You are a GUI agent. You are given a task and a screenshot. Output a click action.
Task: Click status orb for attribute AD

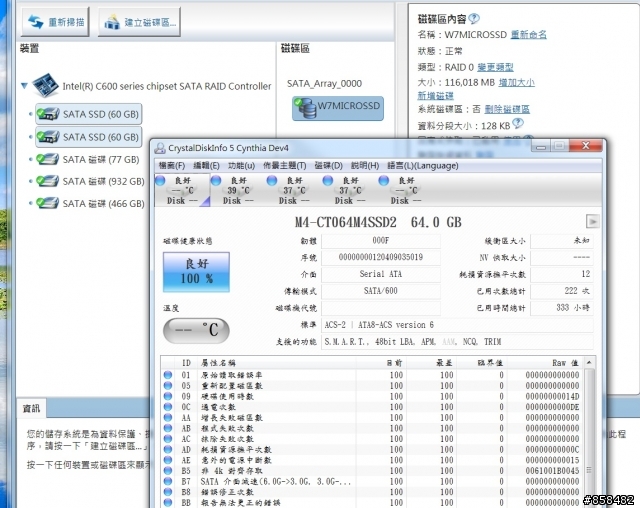pyautogui.click(x=168, y=449)
